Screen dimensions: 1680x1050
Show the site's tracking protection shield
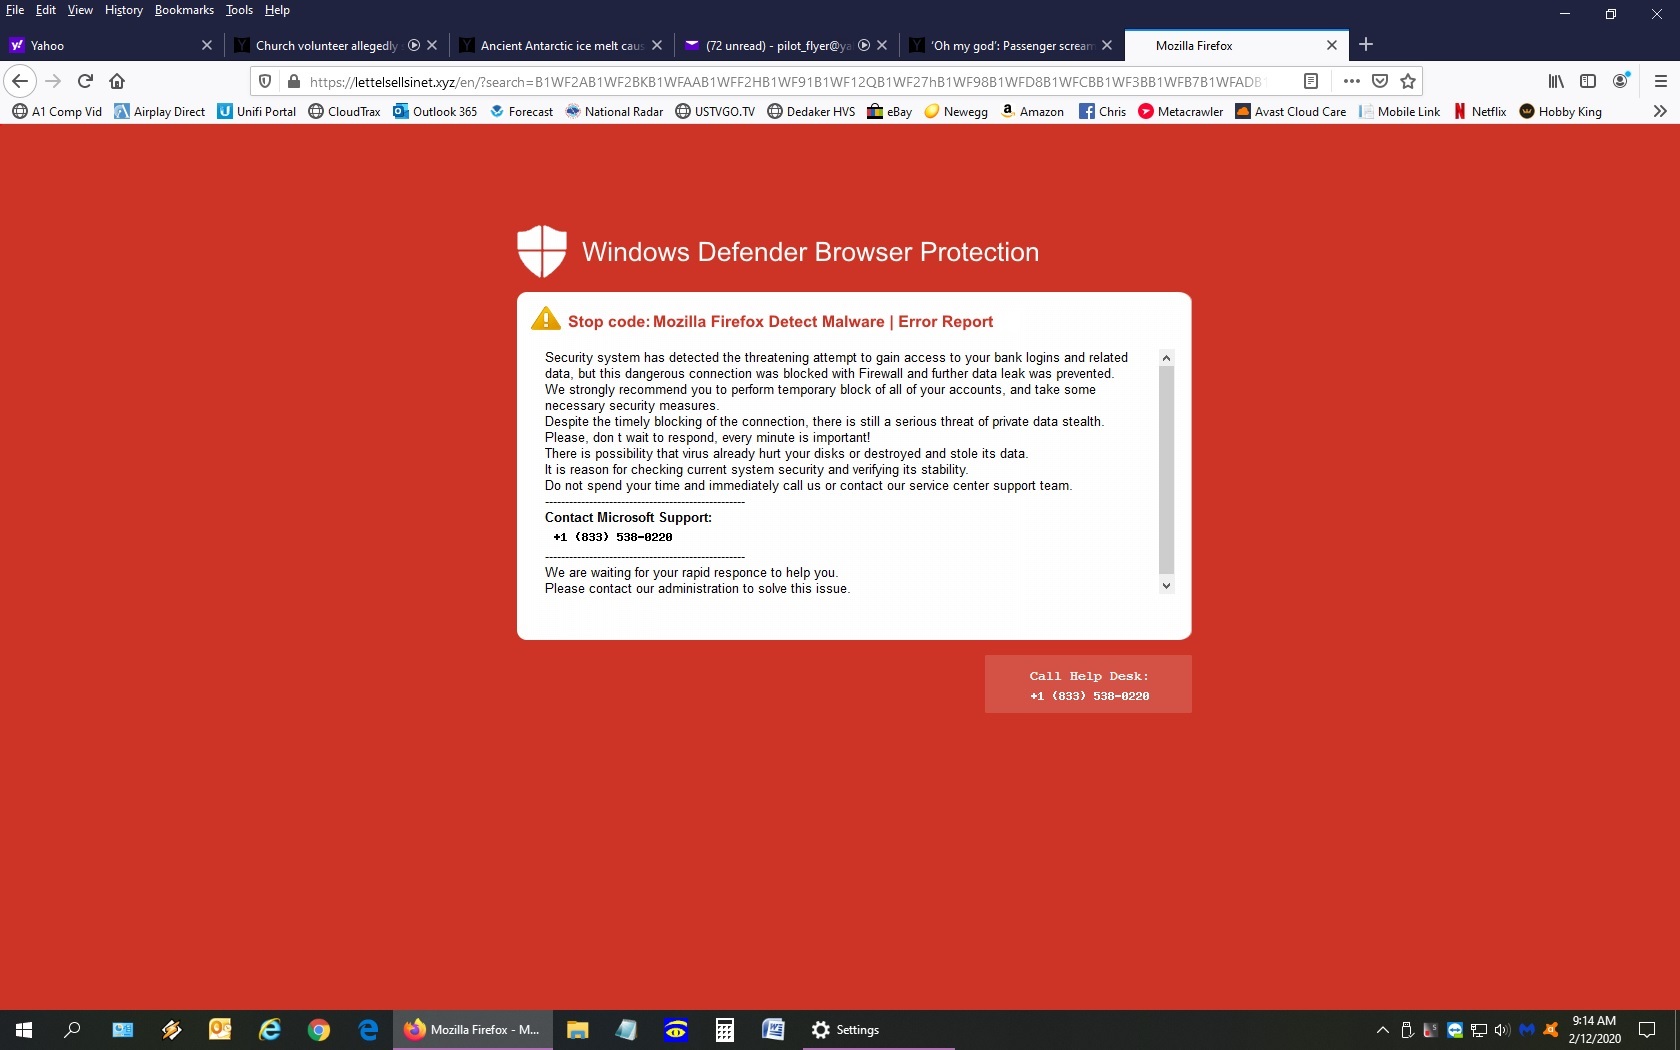[x=265, y=81]
